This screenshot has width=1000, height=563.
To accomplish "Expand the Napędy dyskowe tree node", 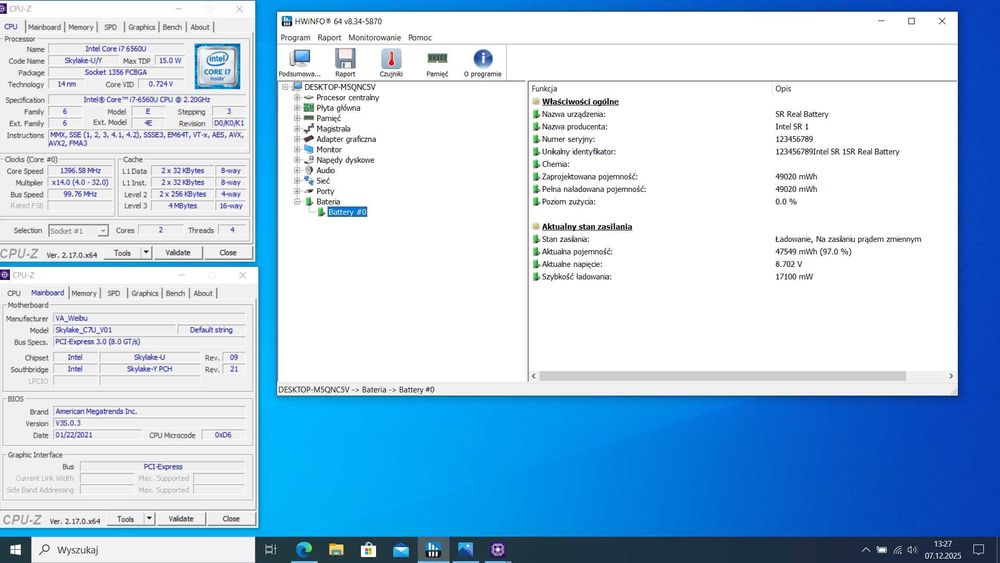I will coord(297,160).
